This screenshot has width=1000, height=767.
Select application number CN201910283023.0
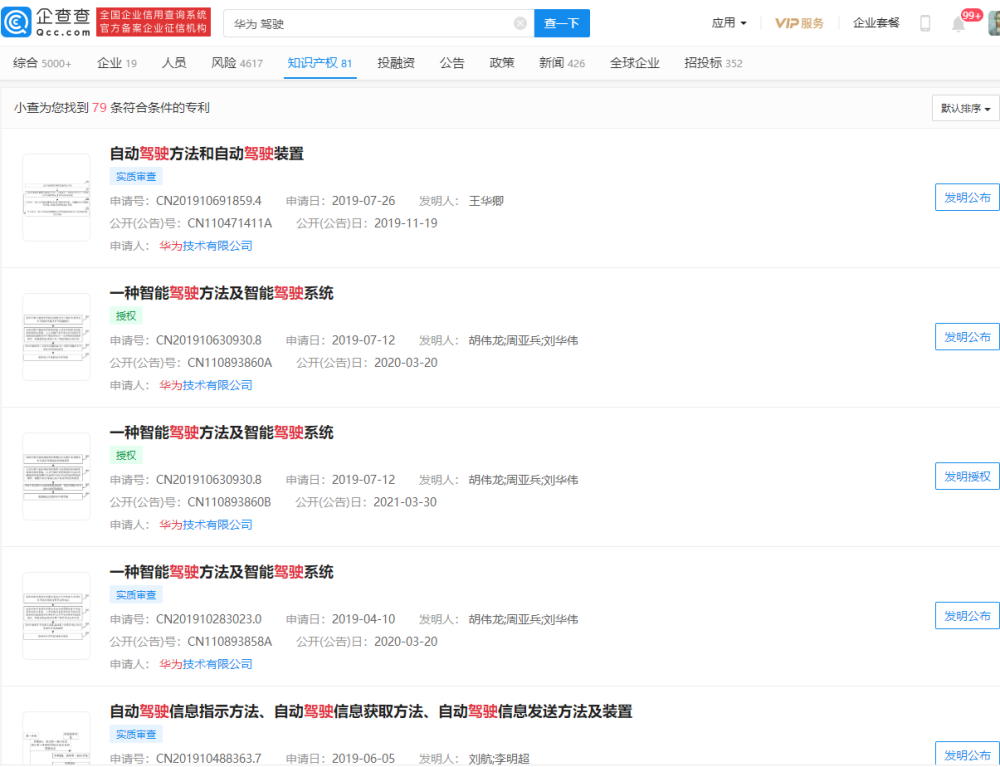pyautogui.click(x=209, y=619)
